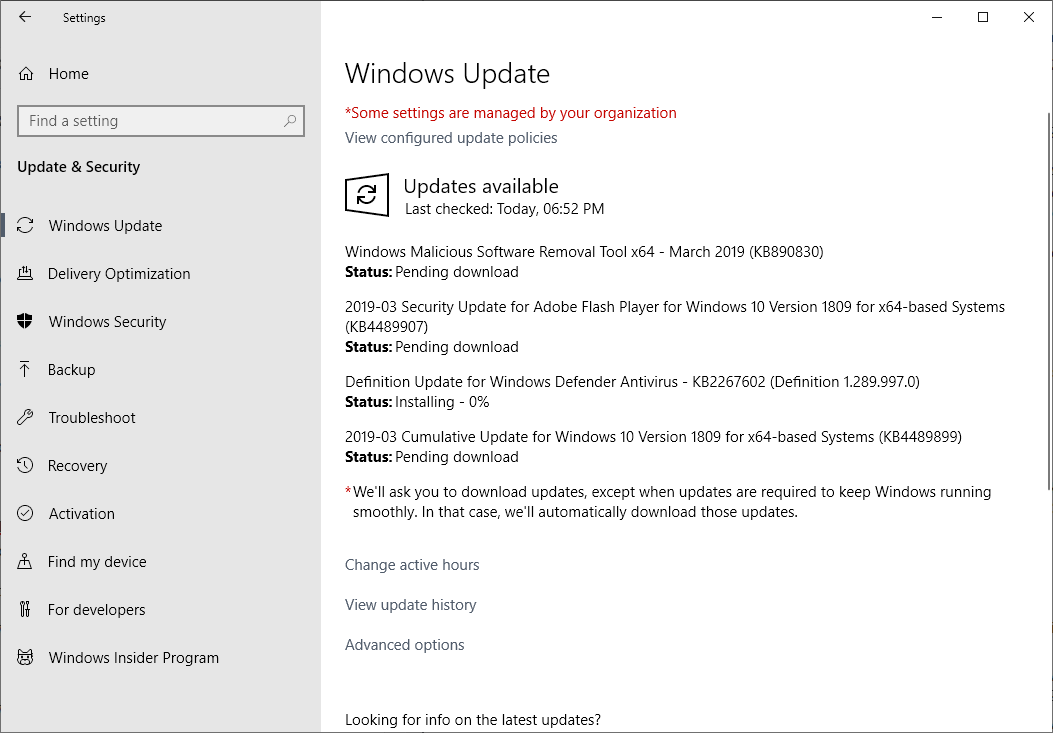
Task: Open Change active hours link
Action: (412, 565)
